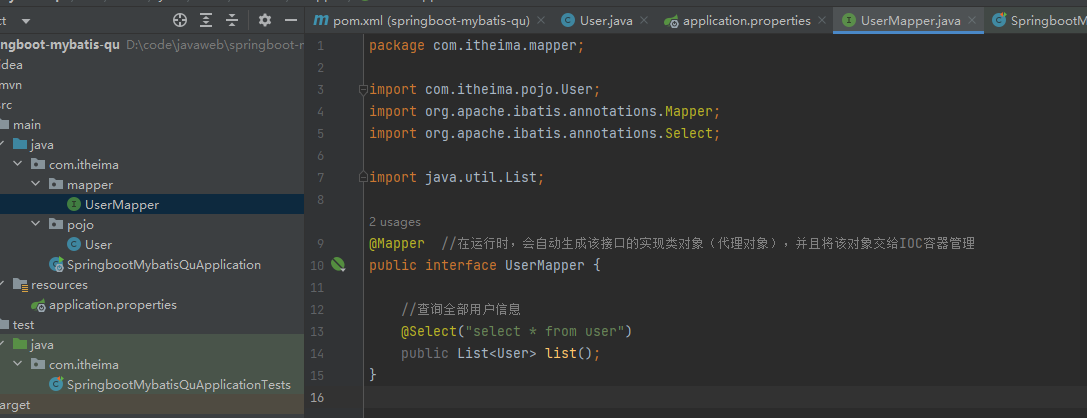Click the Expand All icon in project panel
Image resolution: width=1087 pixels, height=418 pixels.
tap(206, 20)
